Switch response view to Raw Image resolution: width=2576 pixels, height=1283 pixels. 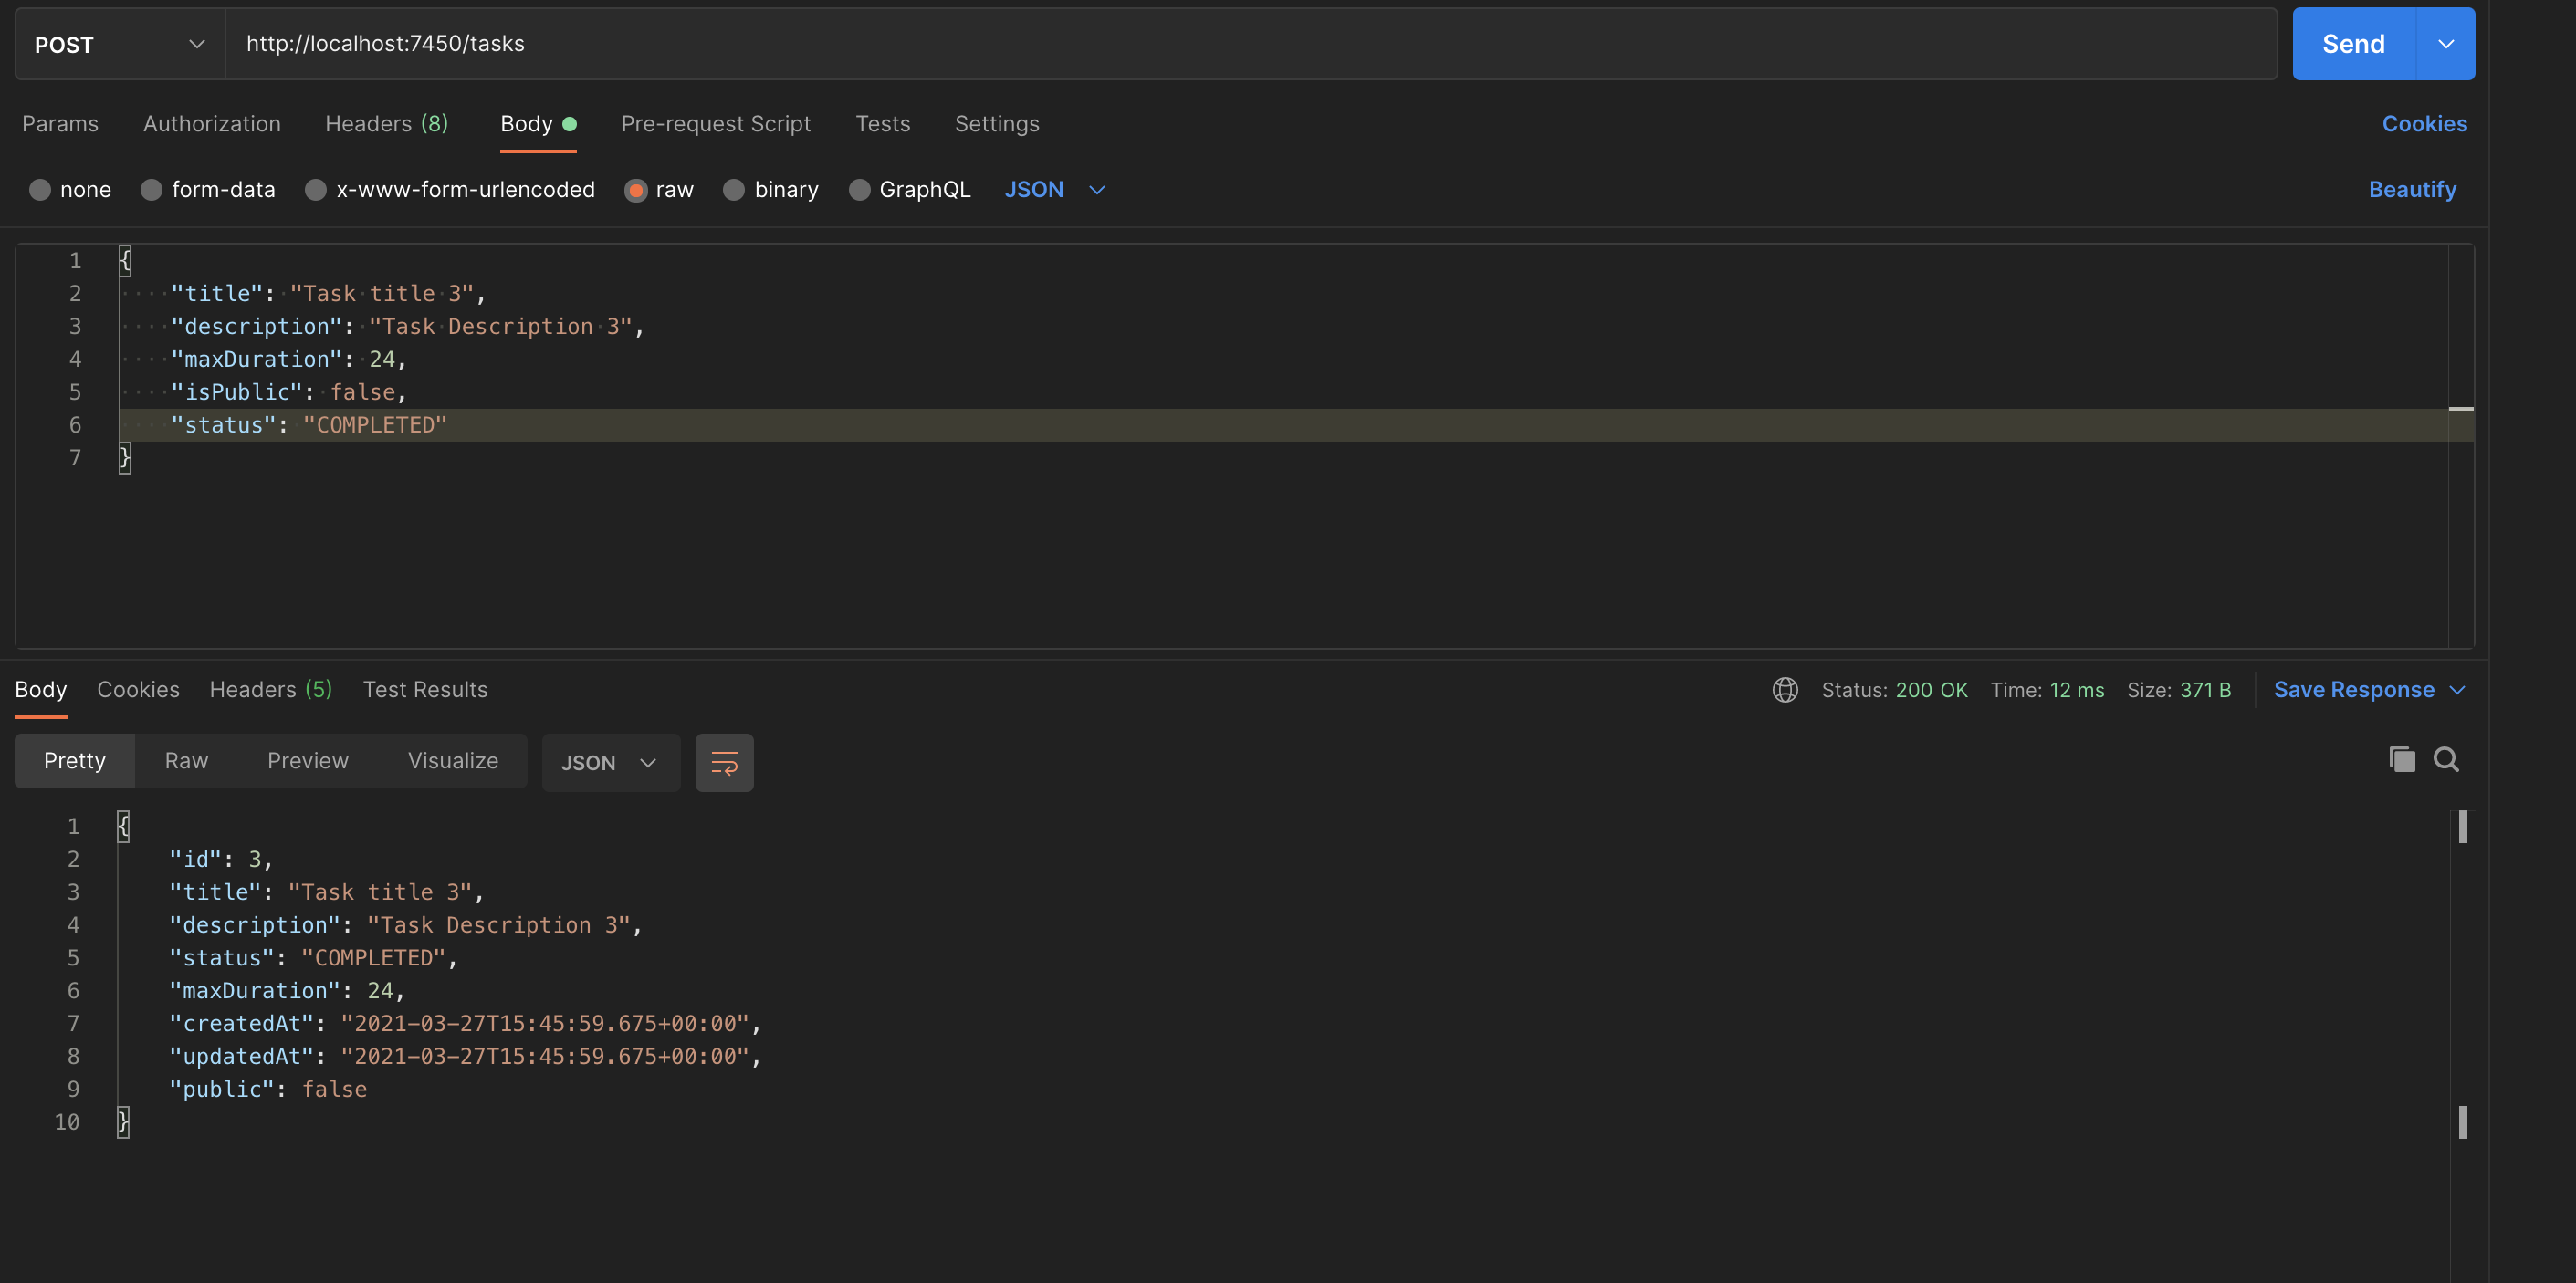(186, 761)
